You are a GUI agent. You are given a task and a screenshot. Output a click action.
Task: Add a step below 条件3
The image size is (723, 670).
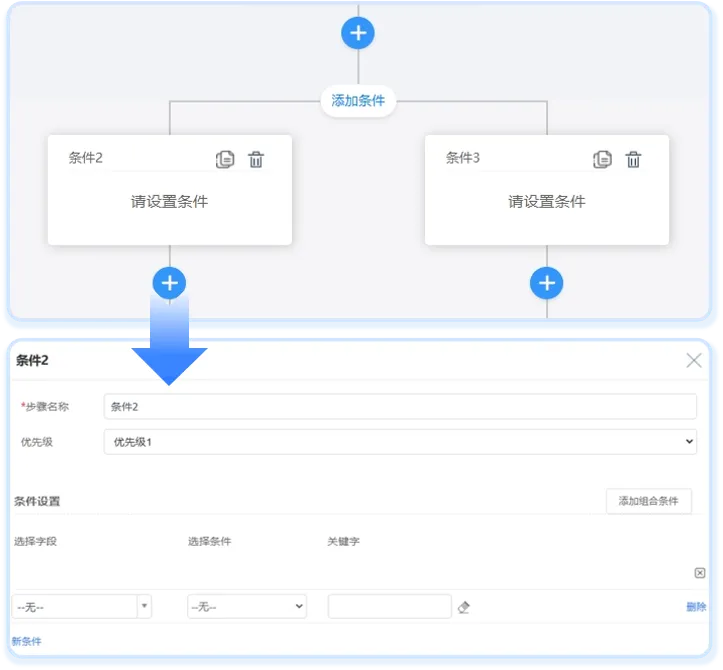pos(546,283)
